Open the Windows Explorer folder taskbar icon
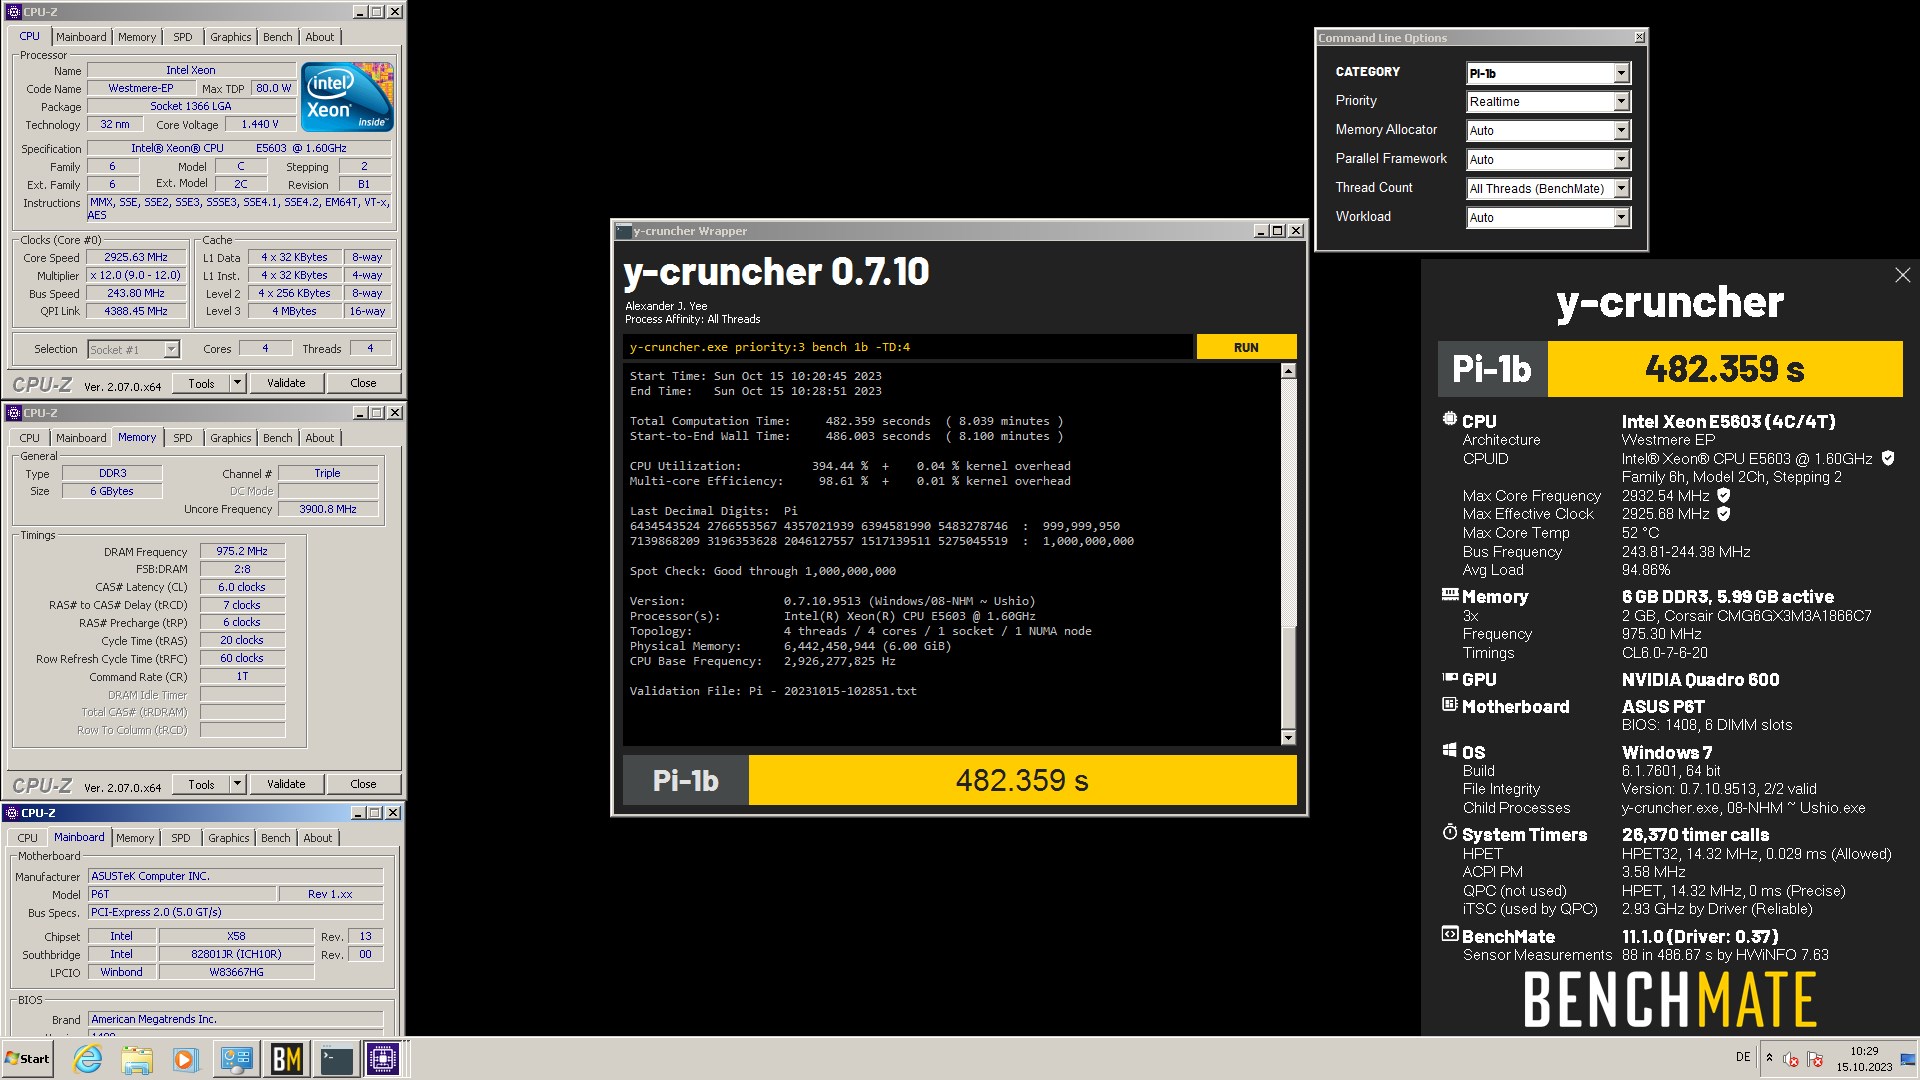1920x1080 pixels. coord(137,1059)
